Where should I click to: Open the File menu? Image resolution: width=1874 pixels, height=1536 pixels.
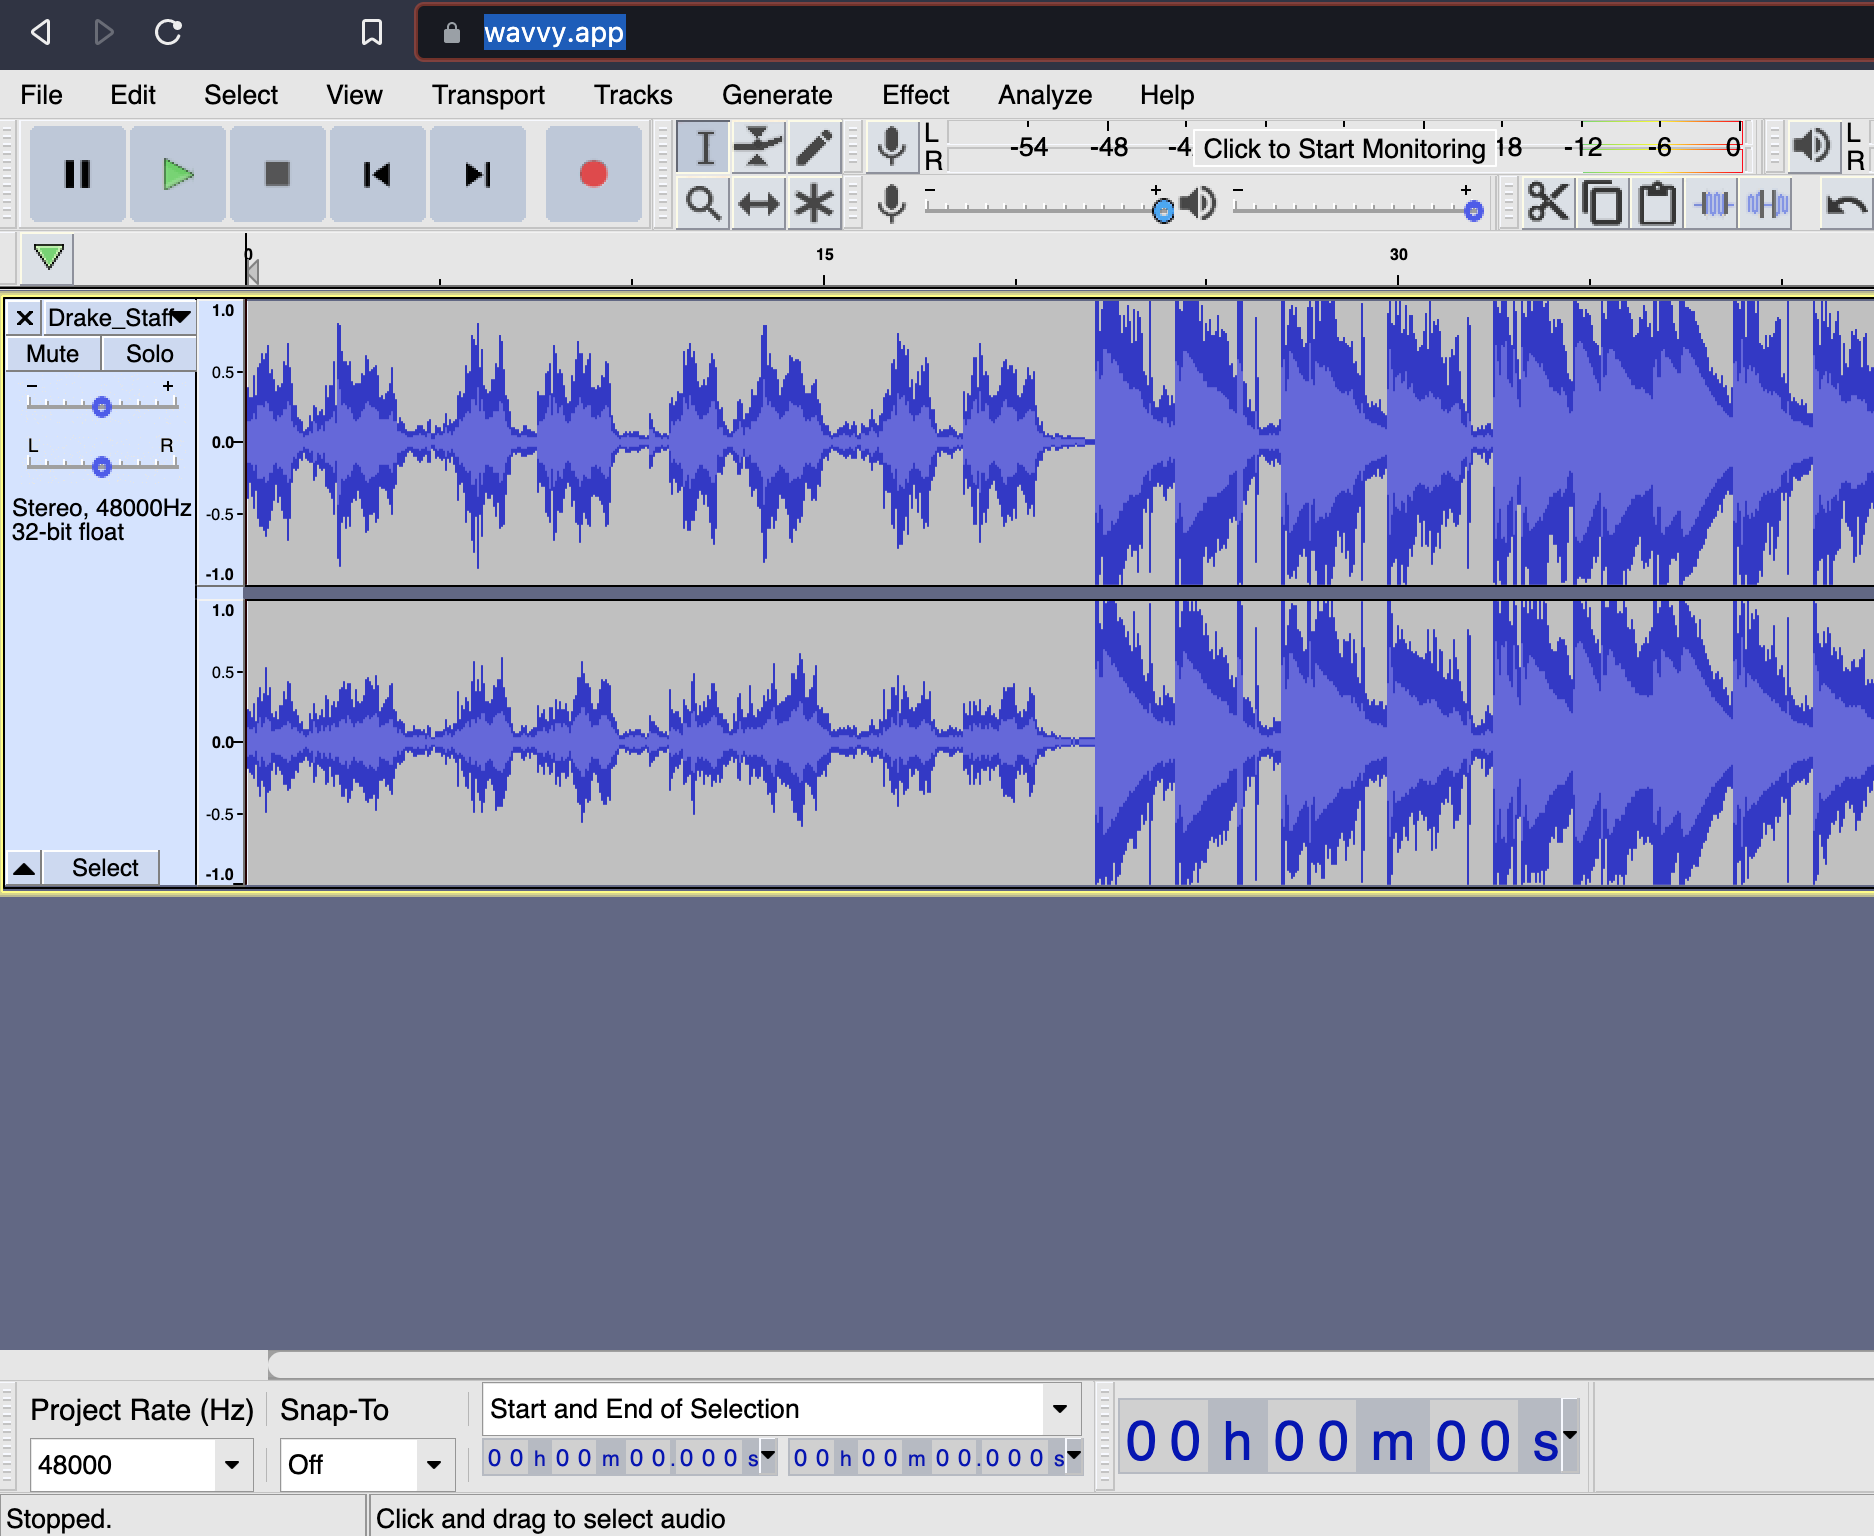point(42,95)
